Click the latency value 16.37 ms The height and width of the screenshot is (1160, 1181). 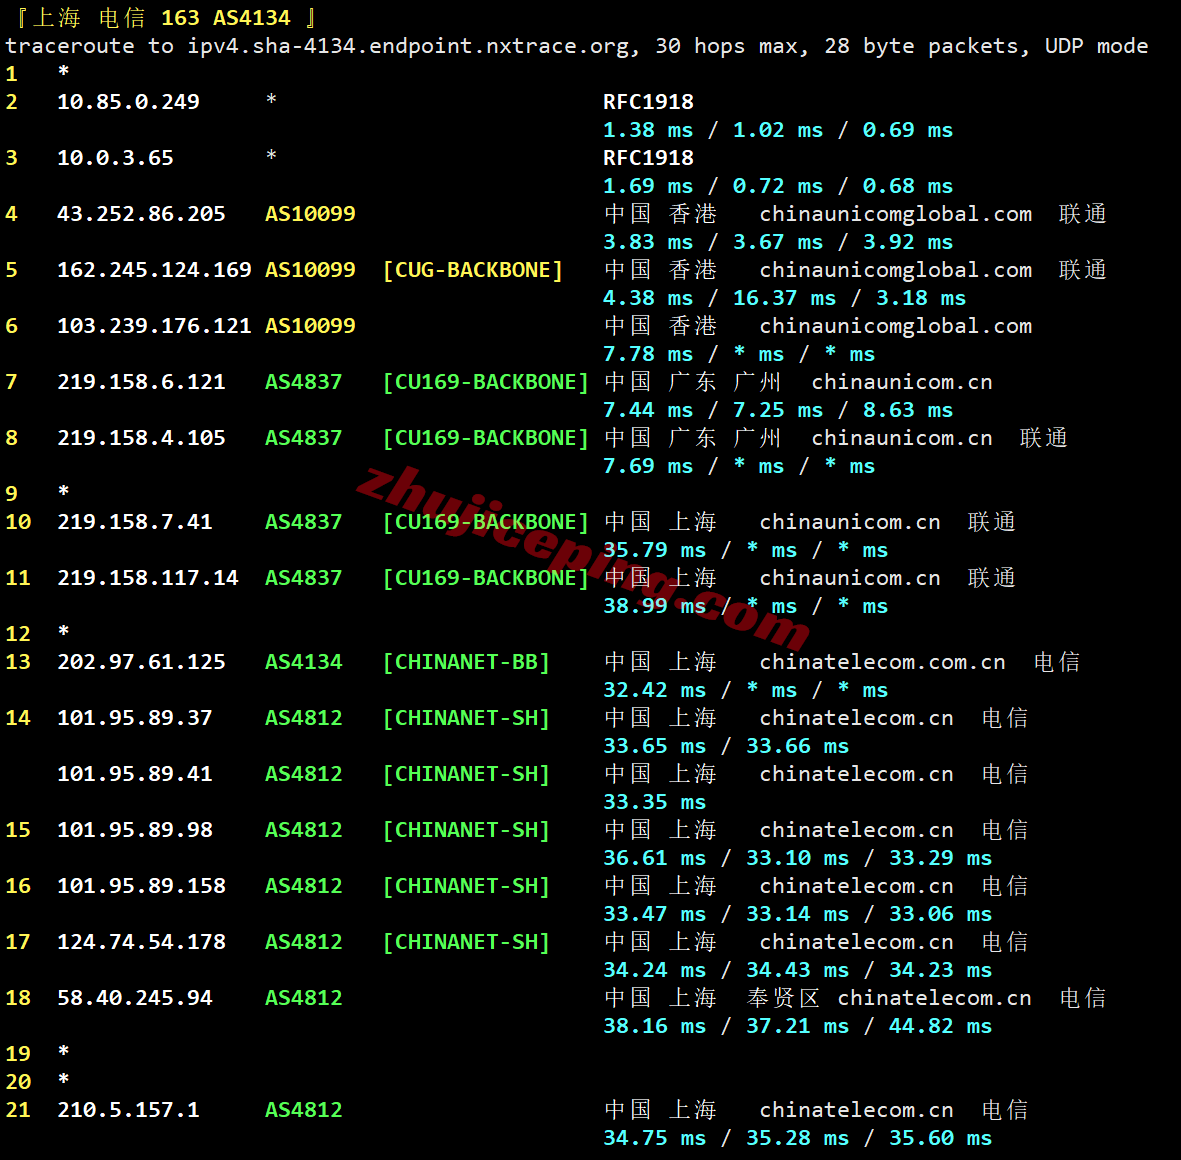pyautogui.click(x=784, y=298)
